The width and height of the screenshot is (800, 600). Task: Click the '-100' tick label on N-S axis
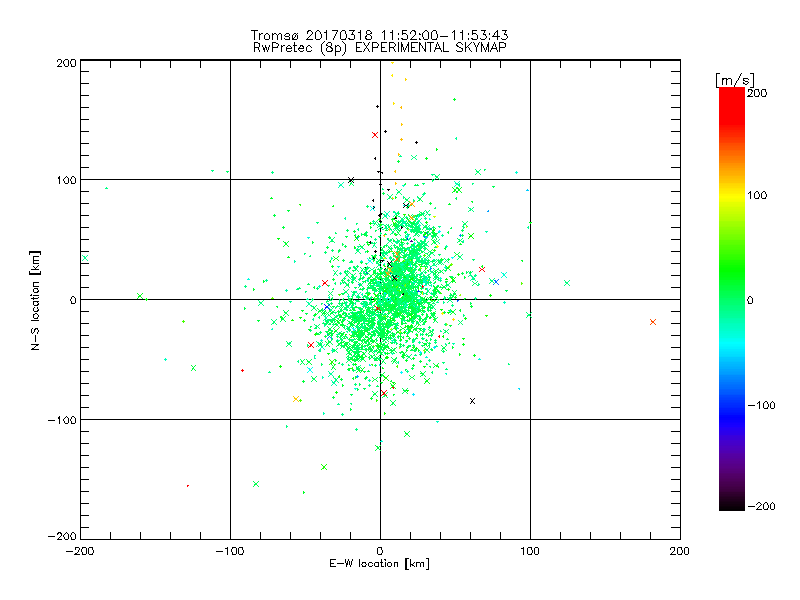coord(62,420)
